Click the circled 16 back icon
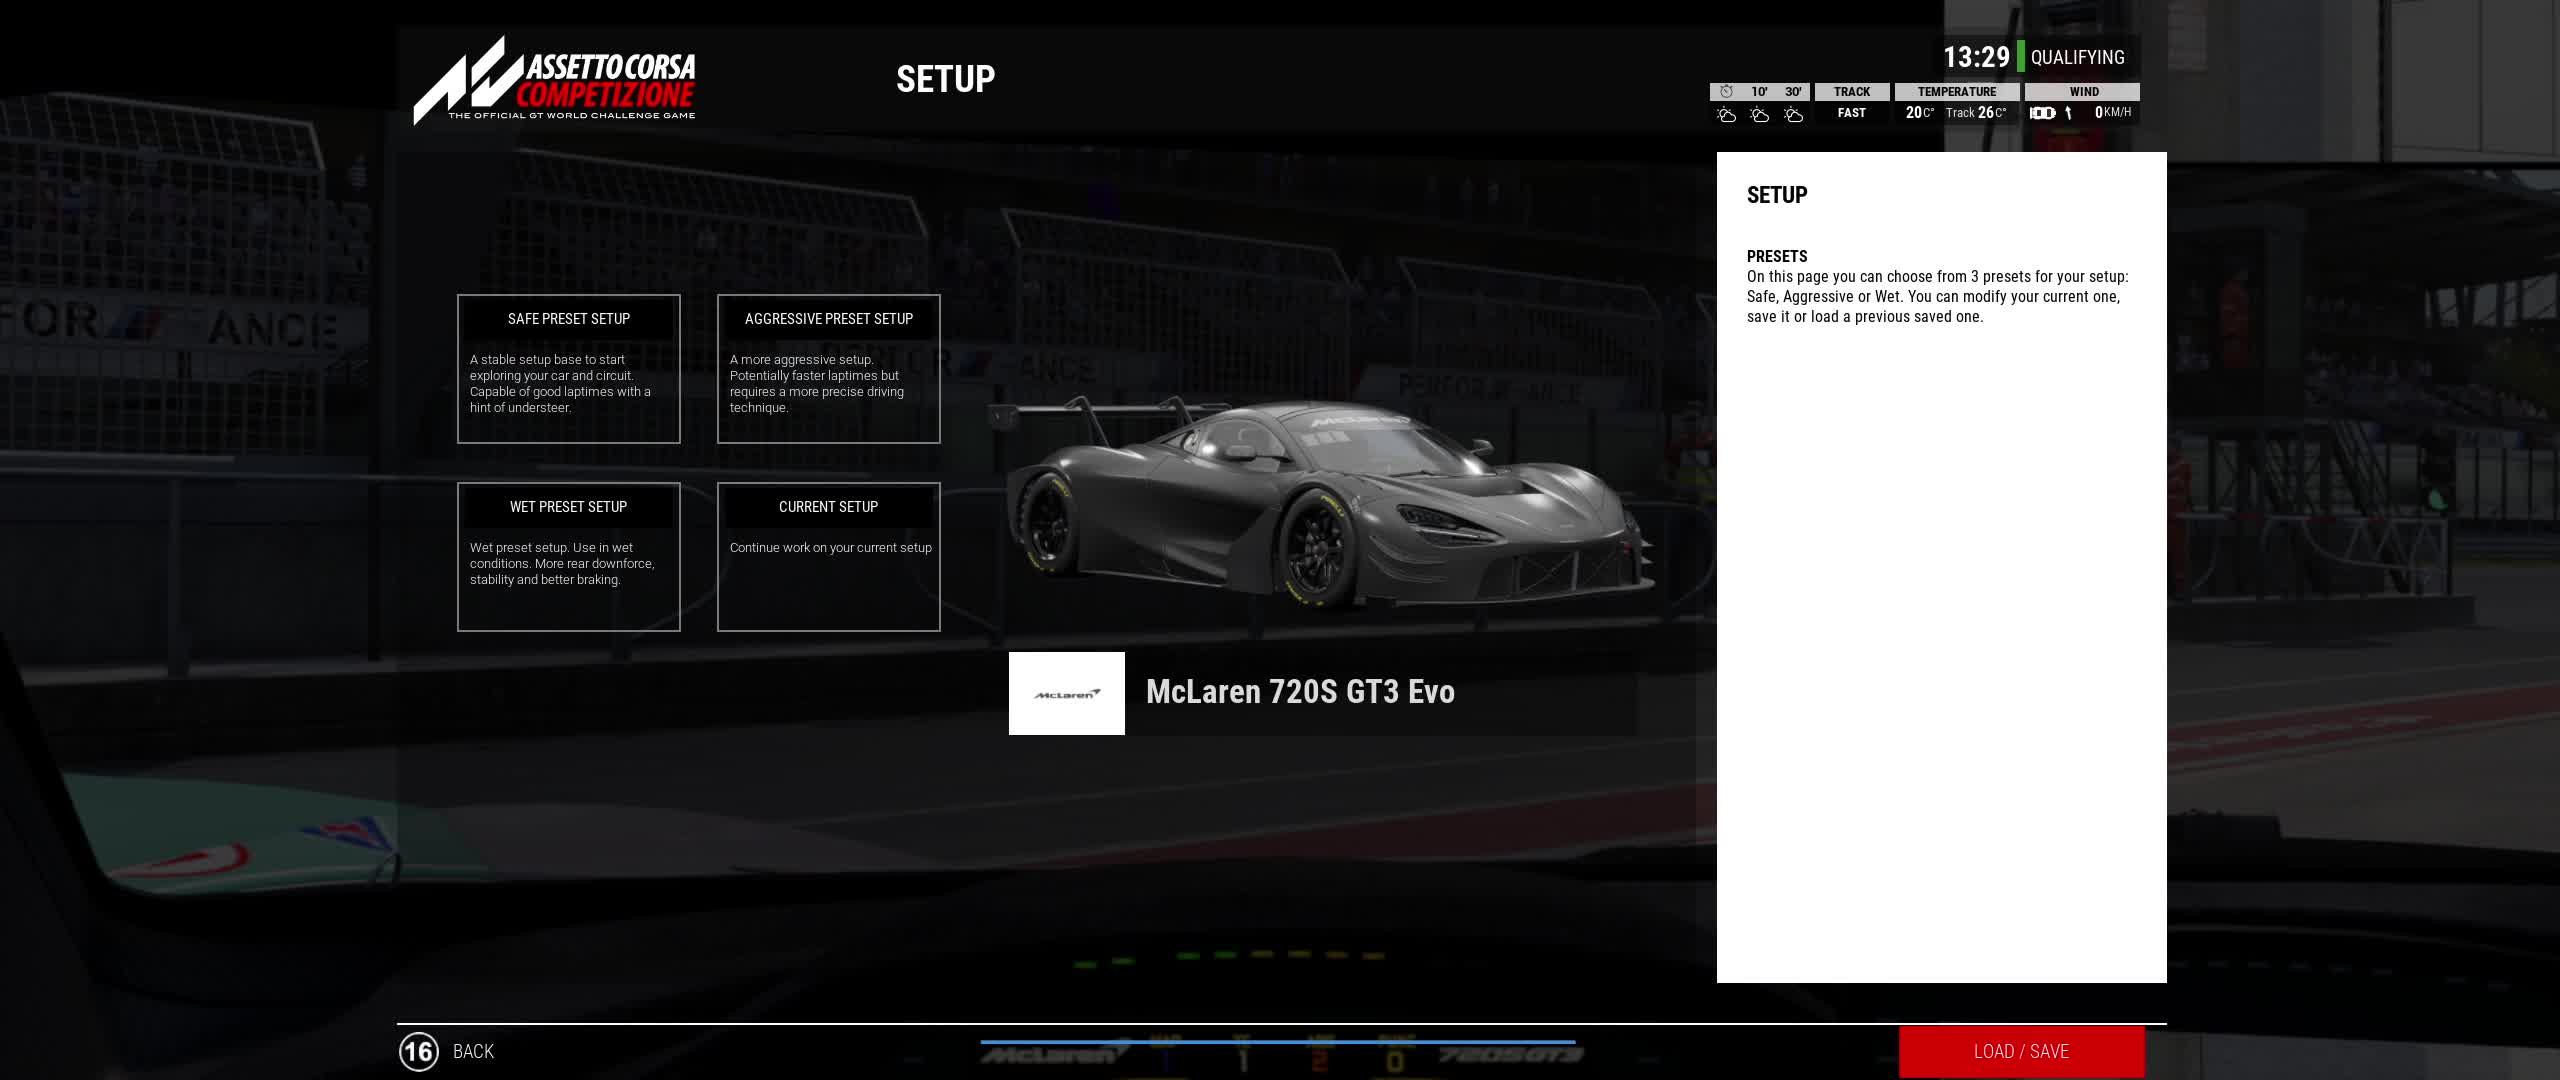 click(418, 1051)
